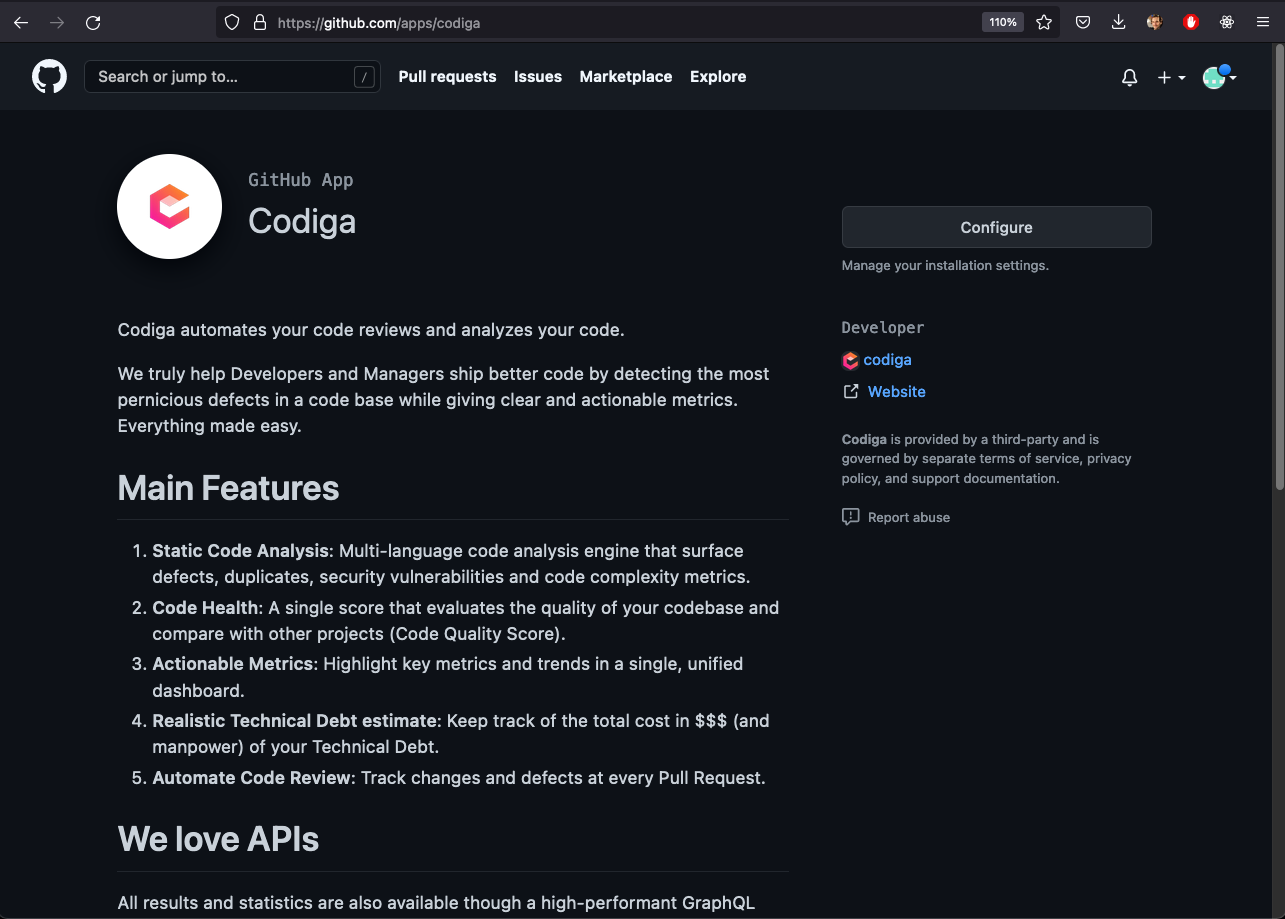
Task: Click the Search or jump to field
Action: tap(232, 77)
